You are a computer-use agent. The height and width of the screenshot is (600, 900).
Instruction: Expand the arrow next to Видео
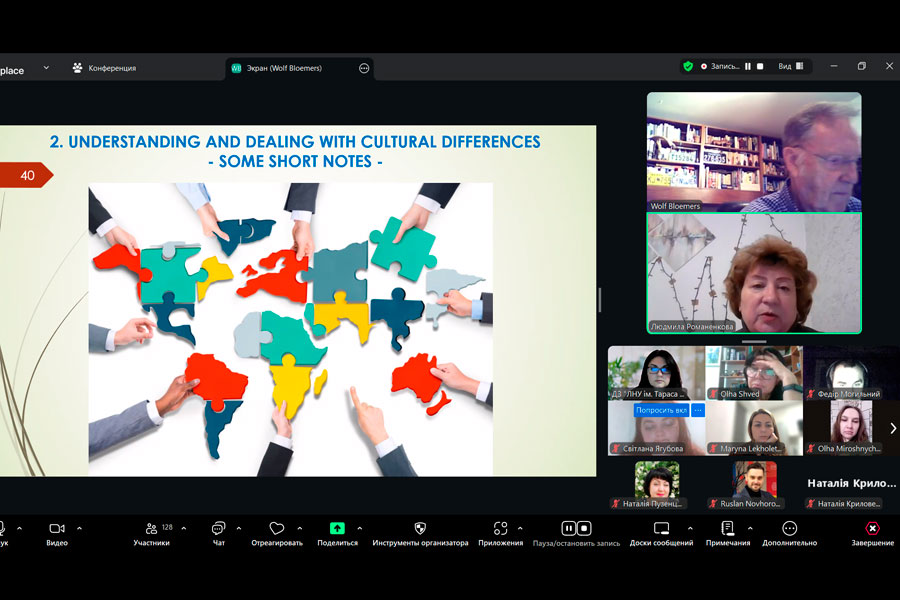(79, 528)
